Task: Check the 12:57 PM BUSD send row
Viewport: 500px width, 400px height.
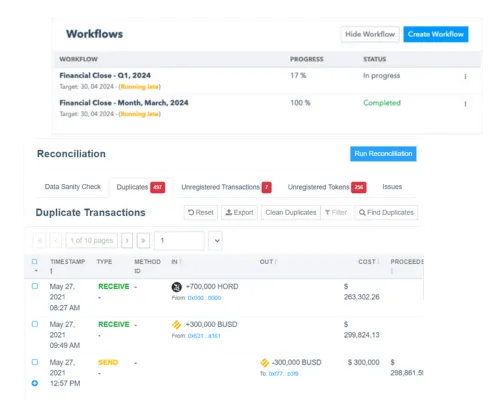Action: tap(35, 362)
